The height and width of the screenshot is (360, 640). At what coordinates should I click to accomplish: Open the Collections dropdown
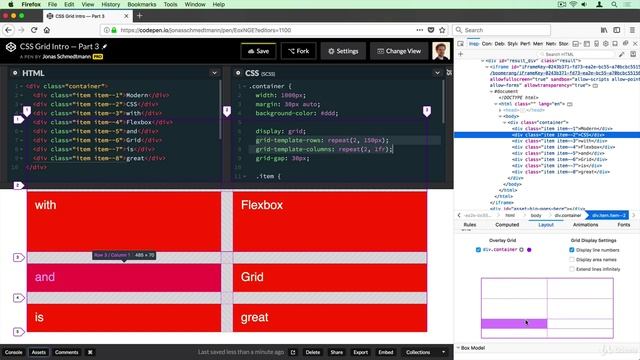pyautogui.click(x=424, y=352)
